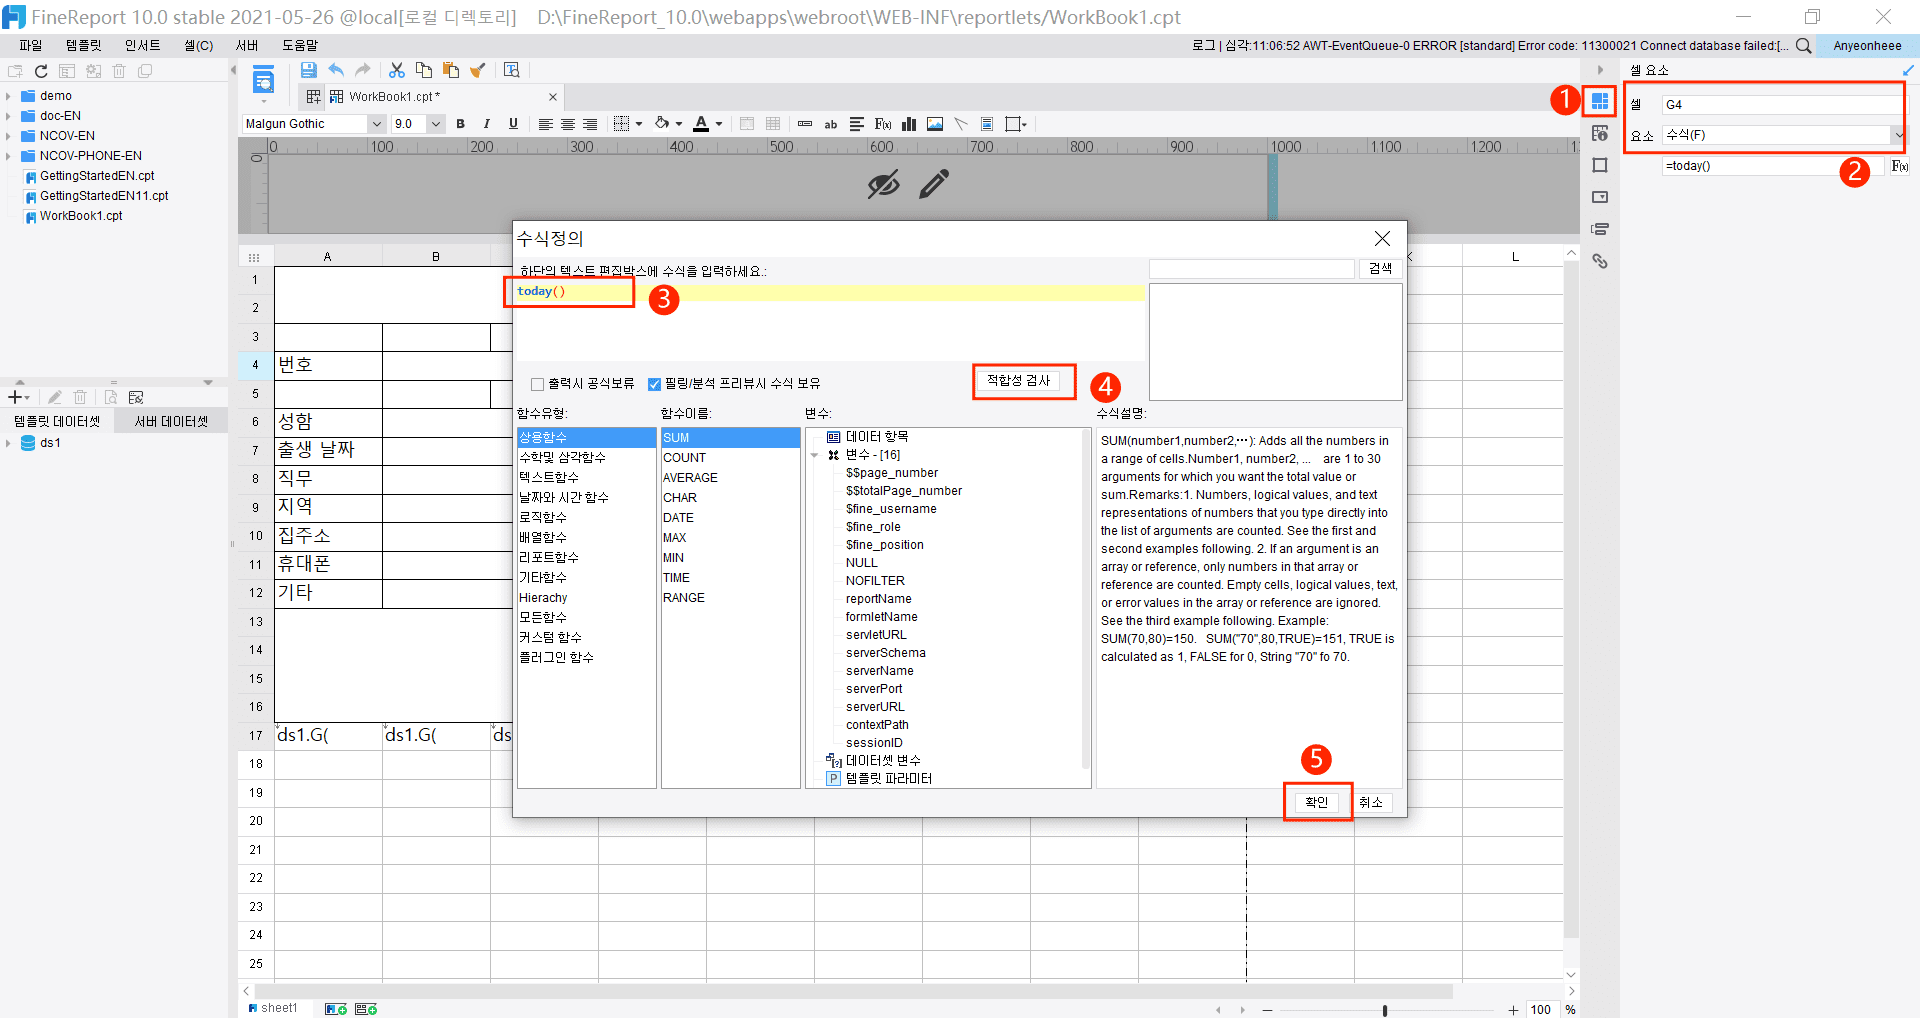Viewport: 1920px width, 1018px height.
Task: Open the 셀(C) menu
Action: click(198, 46)
